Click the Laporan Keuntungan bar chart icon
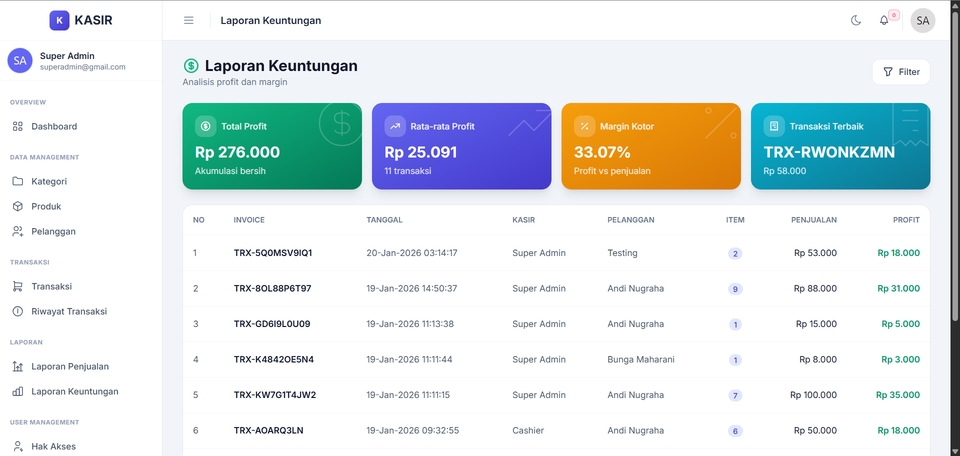Viewport: 960px width, 456px height. click(x=18, y=392)
